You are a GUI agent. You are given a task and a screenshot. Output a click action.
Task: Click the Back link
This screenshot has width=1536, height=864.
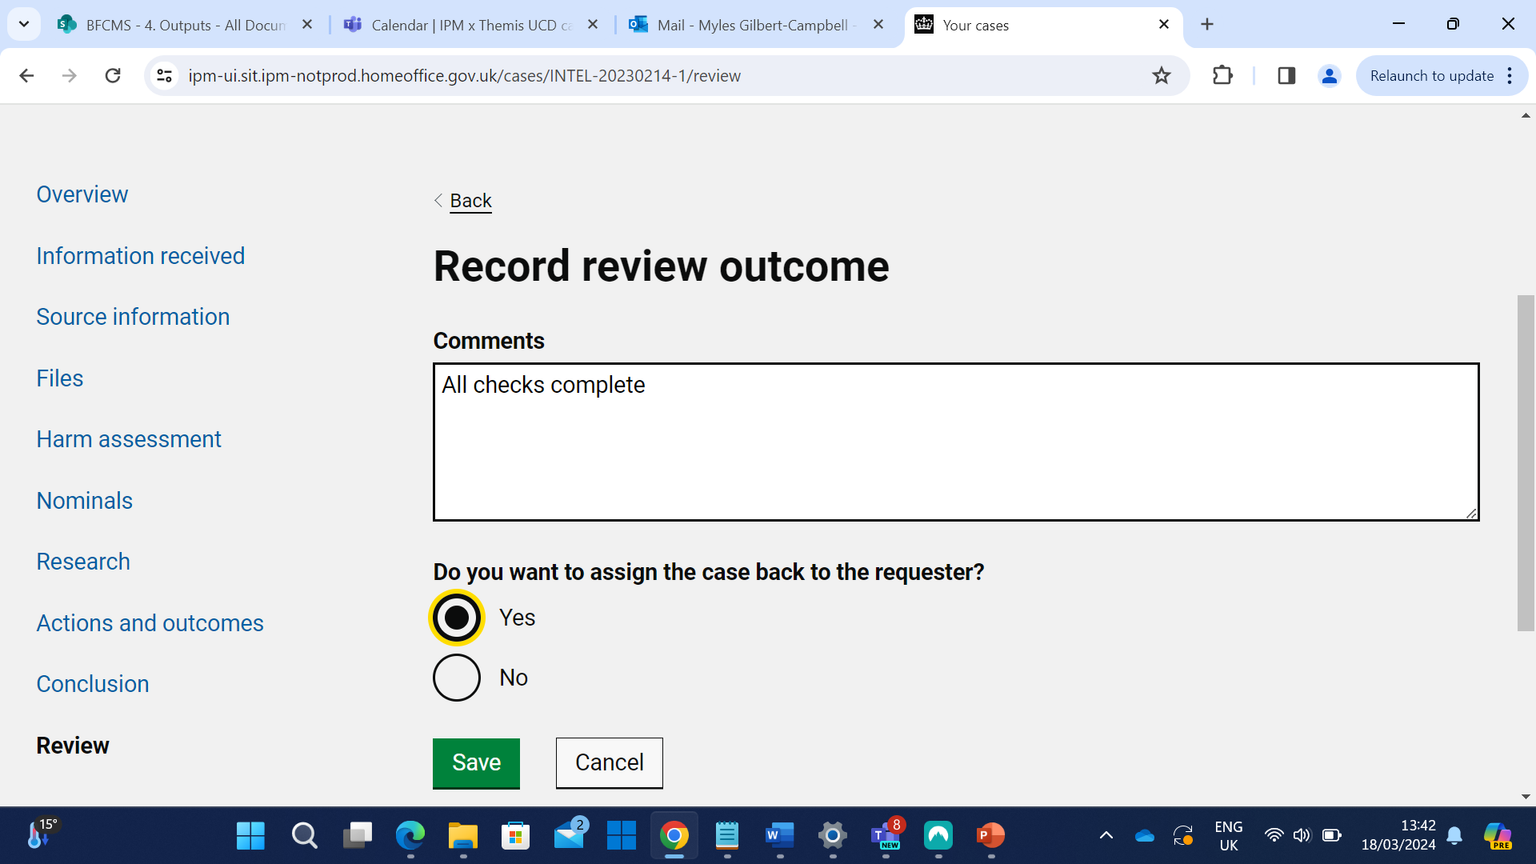point(470,201)
